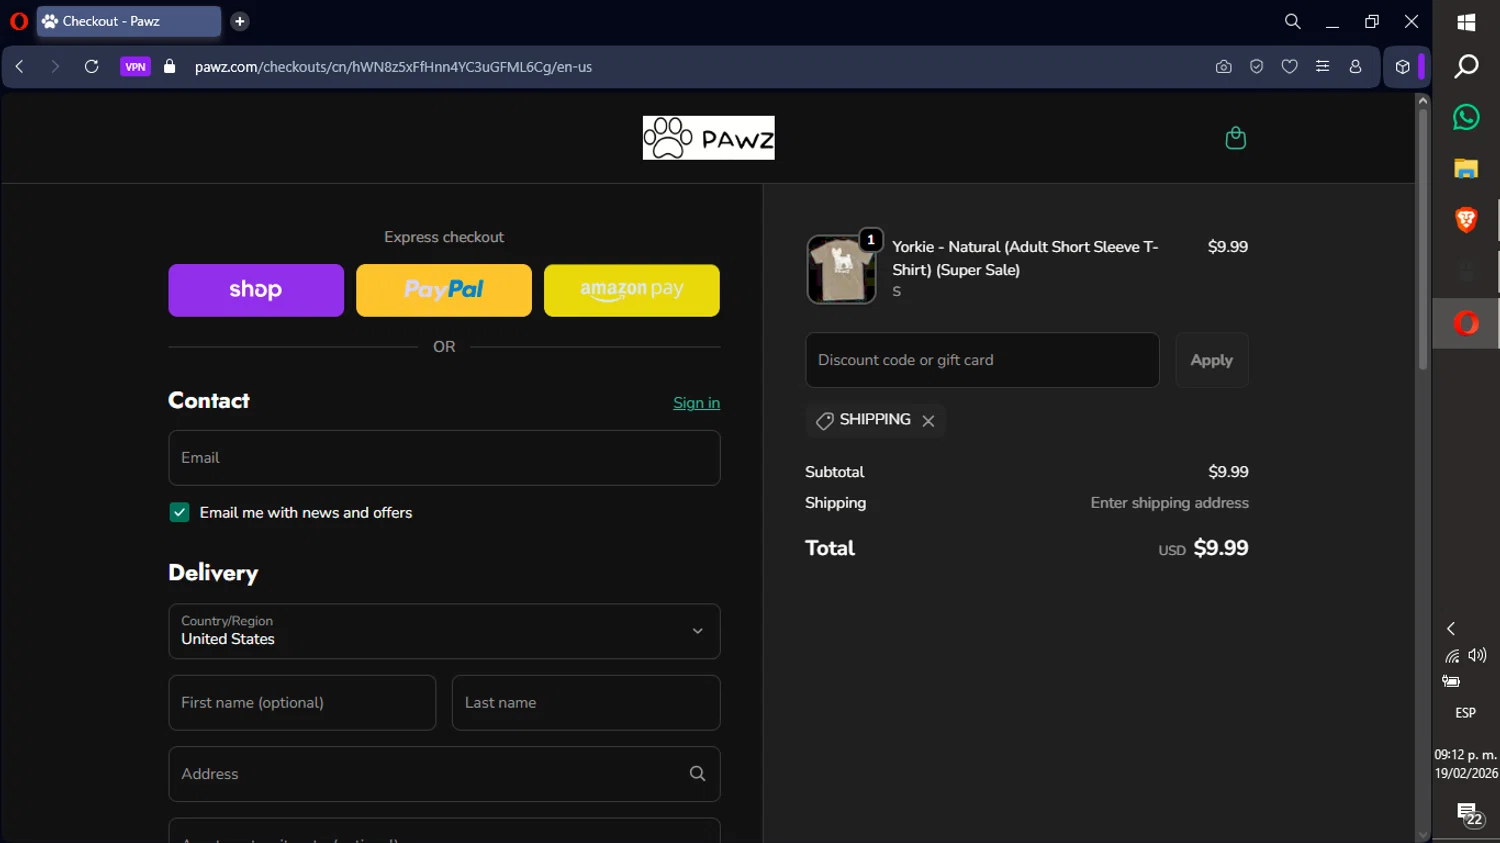The width and height of the screenshot is (1500, 843).
Task: Click the Opera logo menu button
Action: (18, 21)
